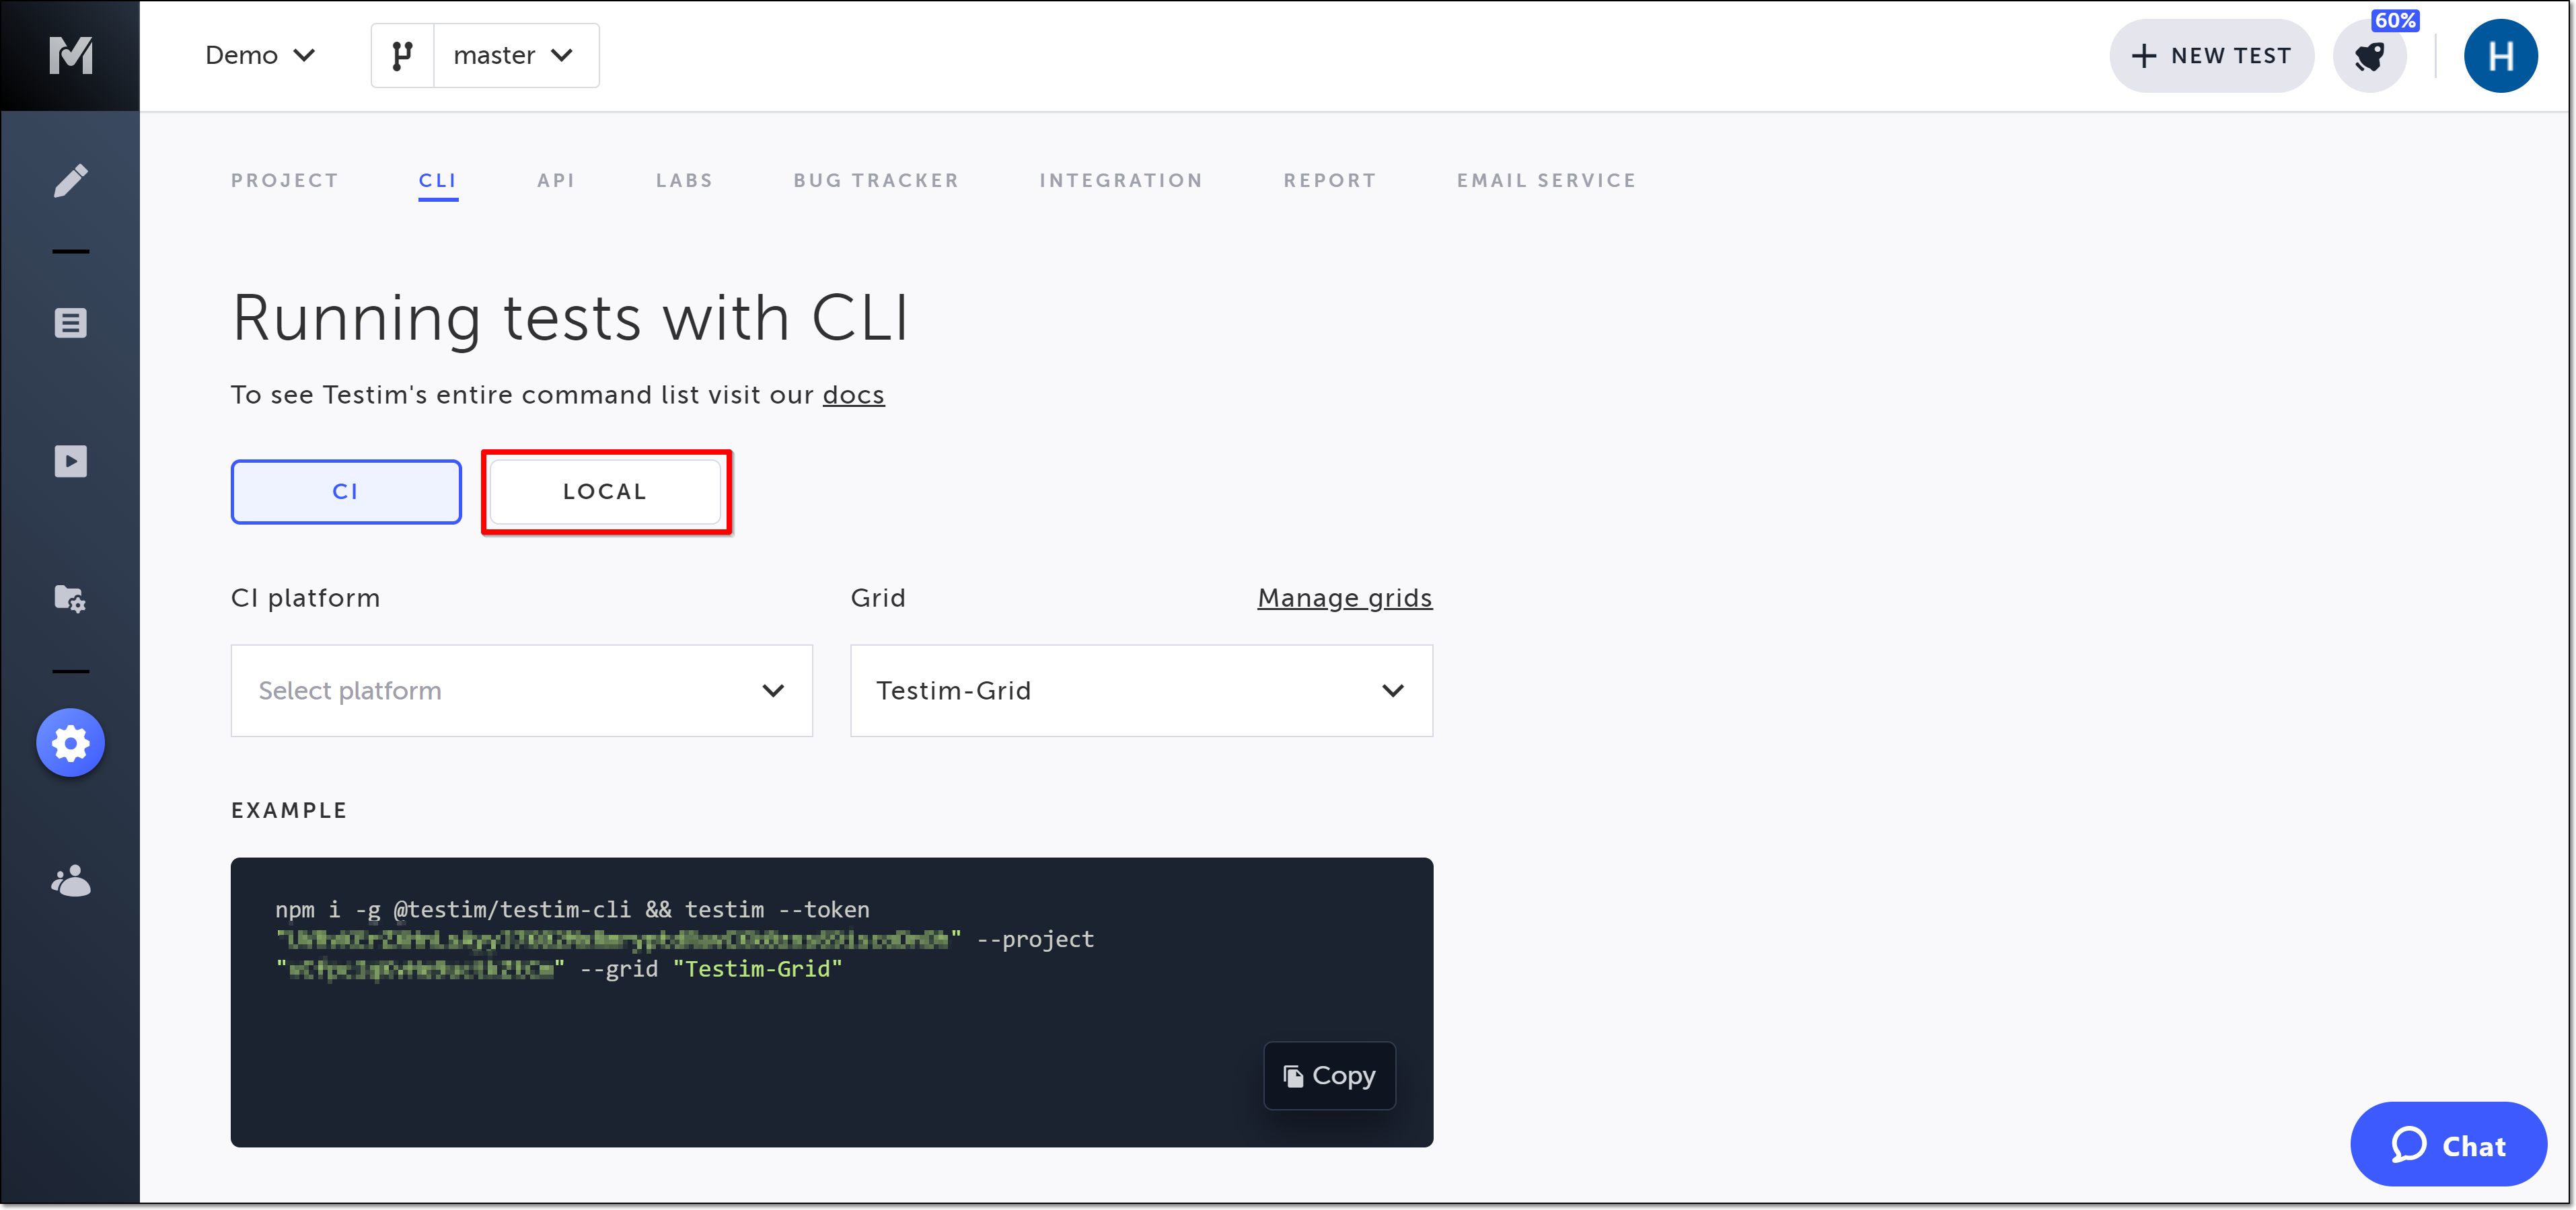This screenshot has width=2576, height=1210.
Task: Click the git branch icon
Action: tap(402, 56)
